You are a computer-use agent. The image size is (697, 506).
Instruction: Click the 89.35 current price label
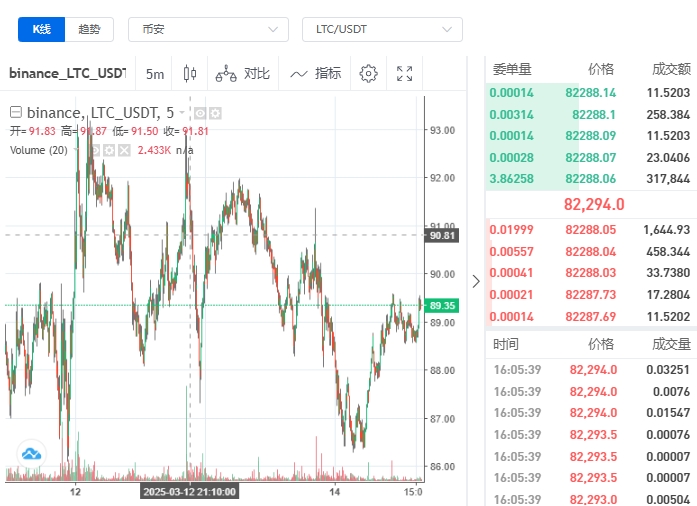pyautogui.click(x=442, y=305)
